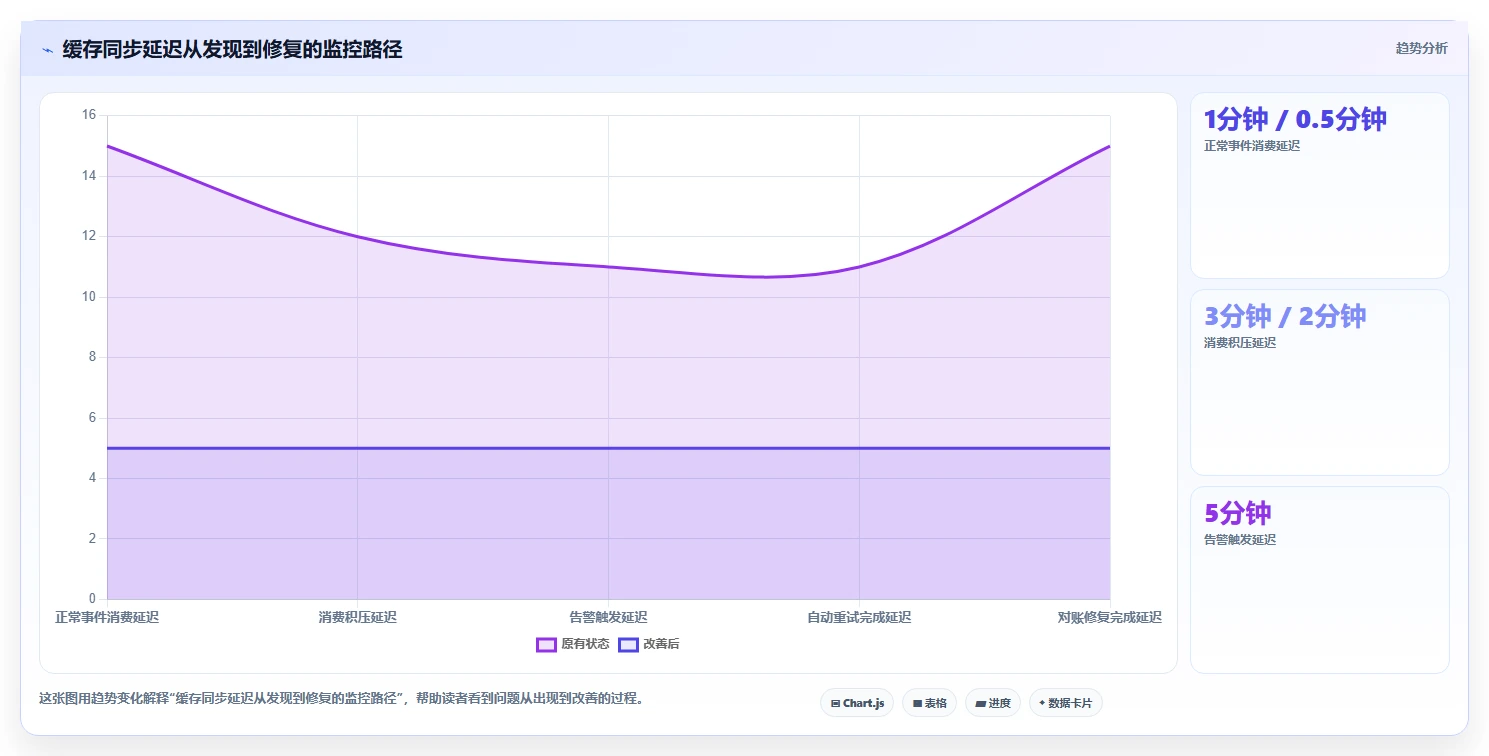Click the icon inside the 进度 tag
The width and height of the screenshot is (1489, 756).
coord(980,704)
